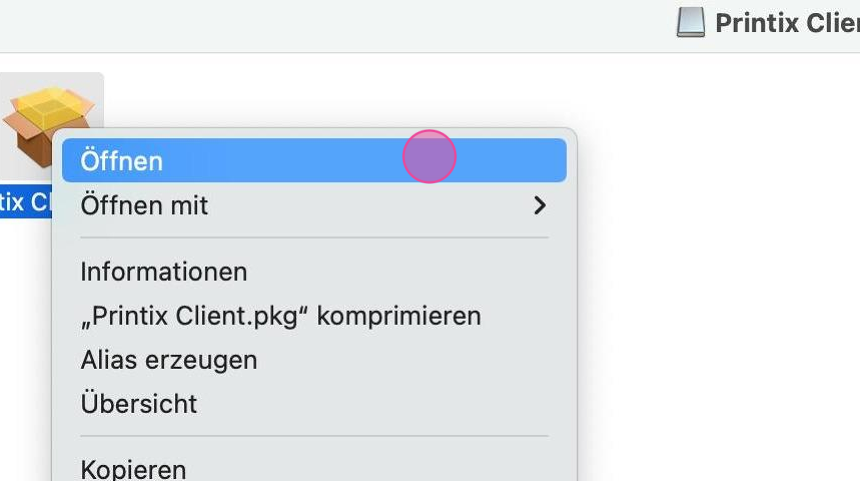Click the chevron at right of Öffnen mit
This screenshot has width=860, height=481.
pos(540,205)
